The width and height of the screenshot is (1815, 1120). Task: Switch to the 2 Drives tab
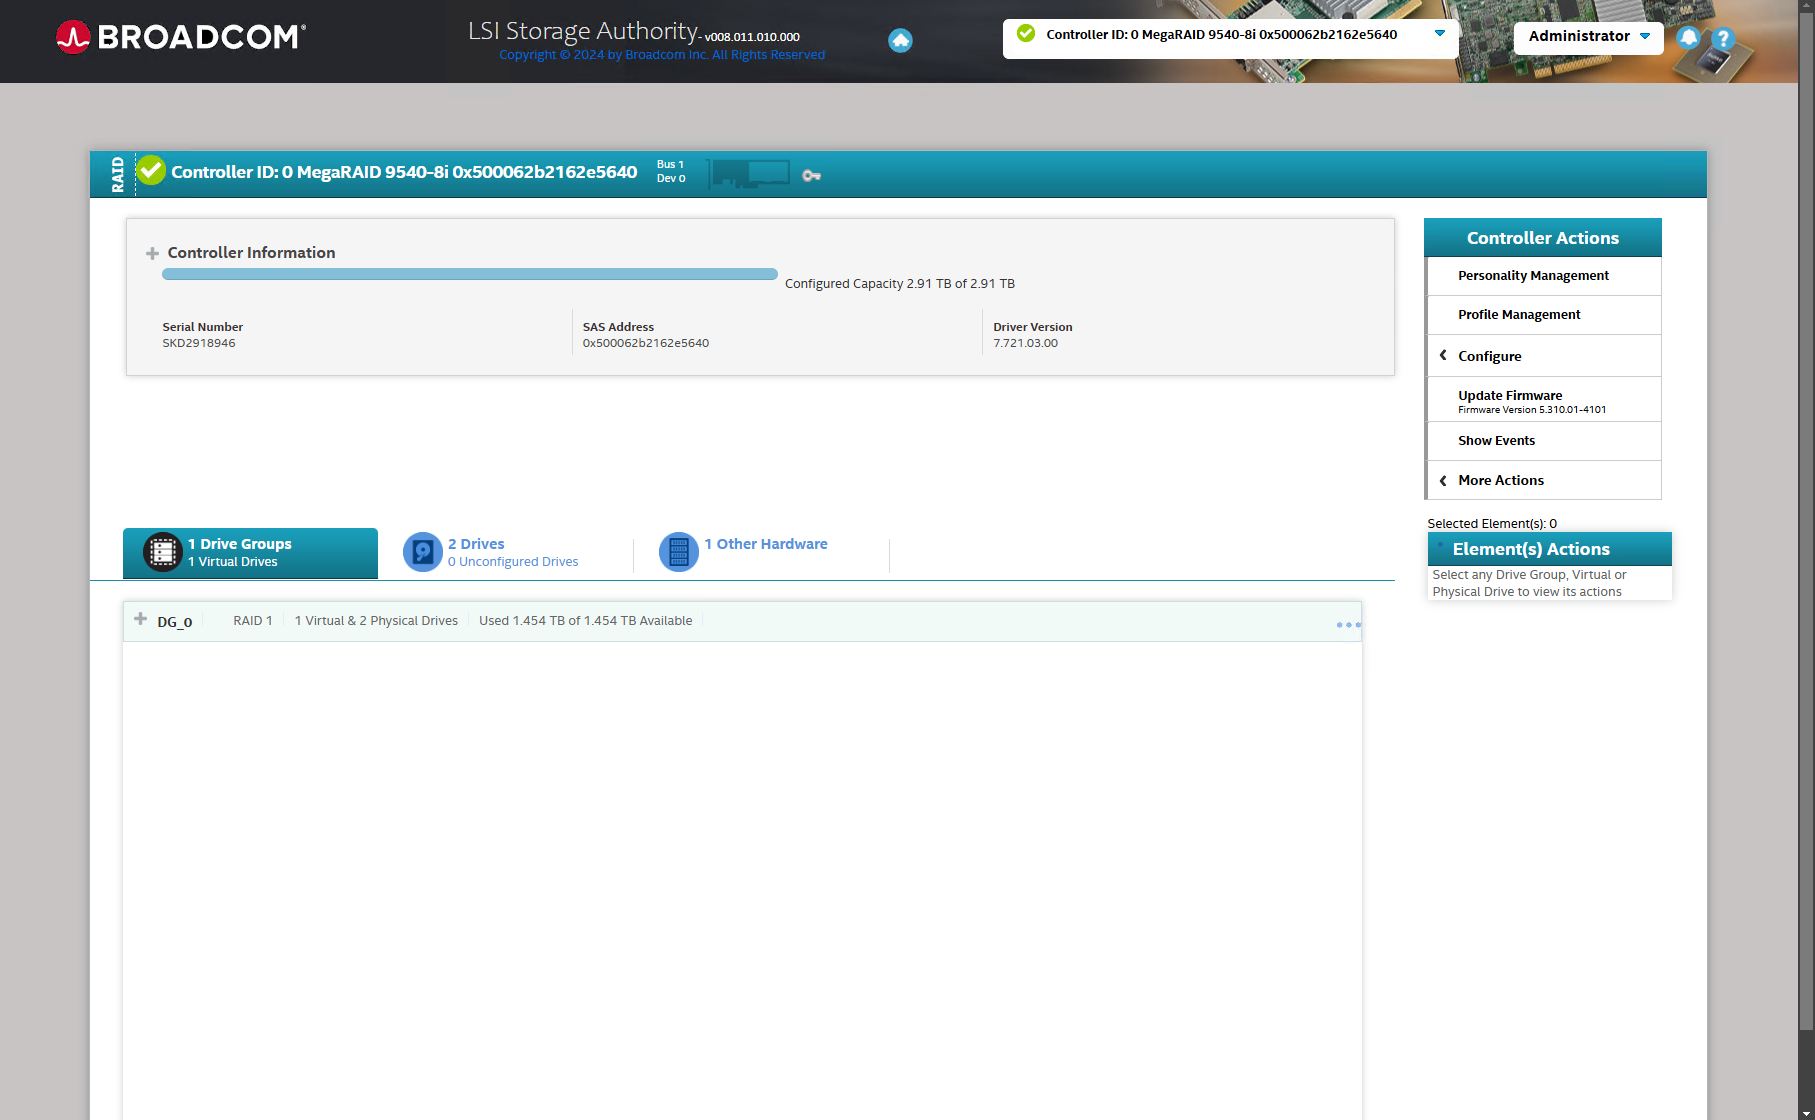pos(505,553)
